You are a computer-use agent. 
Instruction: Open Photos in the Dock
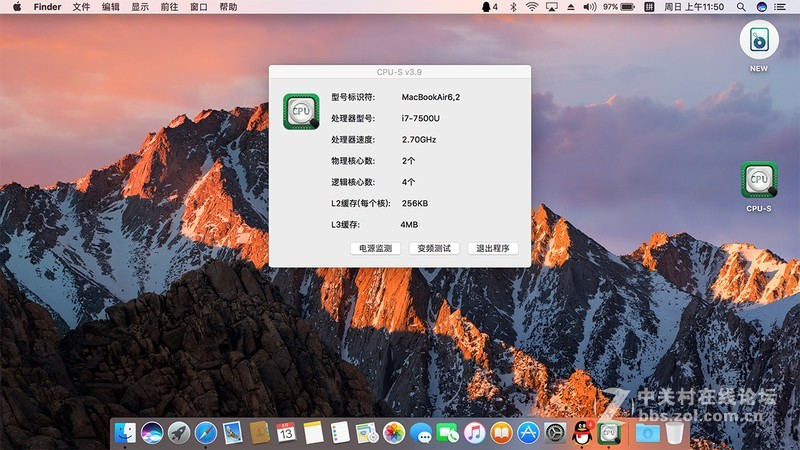[x=394, y=433]
